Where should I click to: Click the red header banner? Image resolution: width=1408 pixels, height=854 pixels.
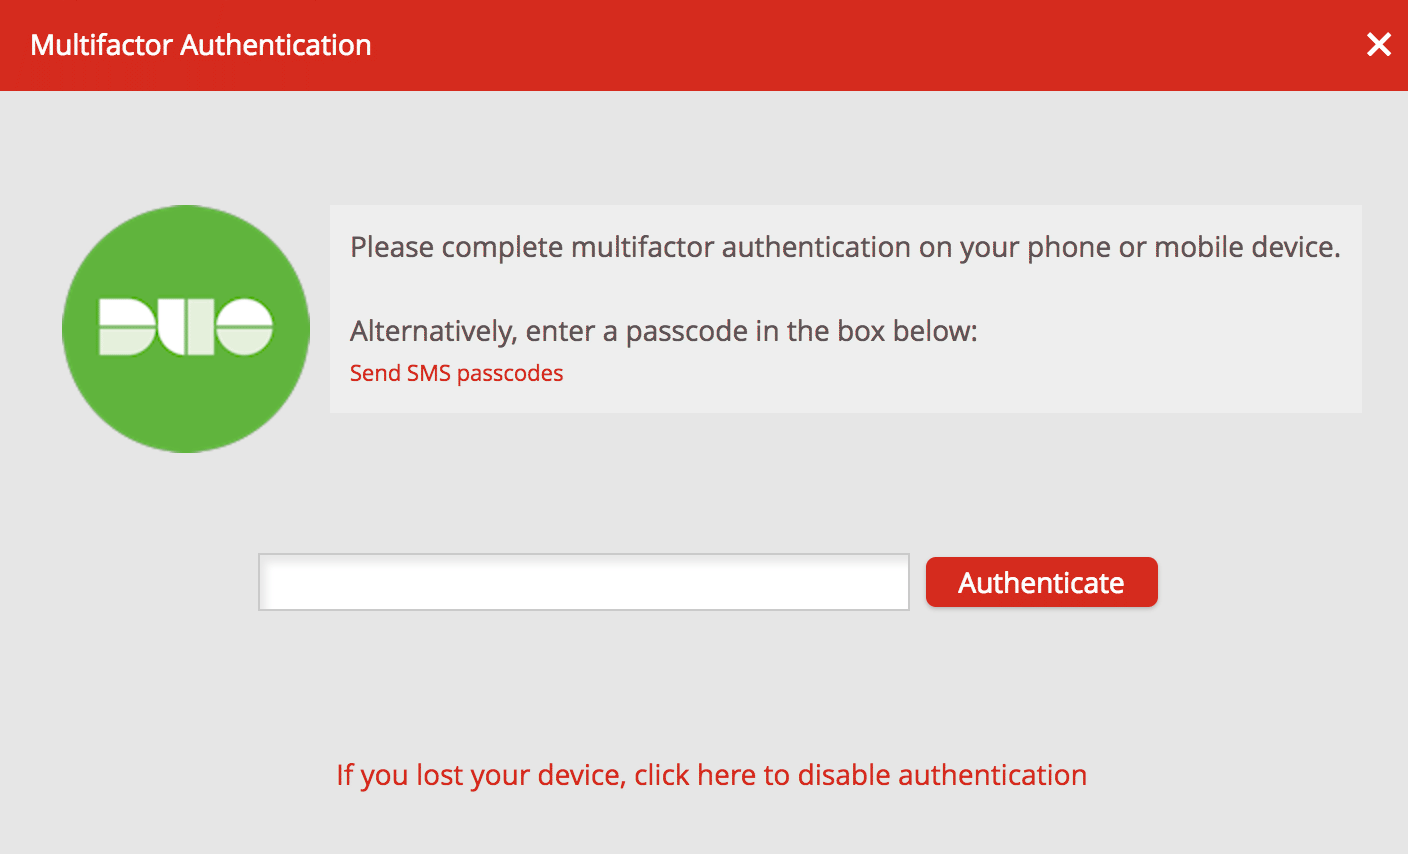pos(700,44)
